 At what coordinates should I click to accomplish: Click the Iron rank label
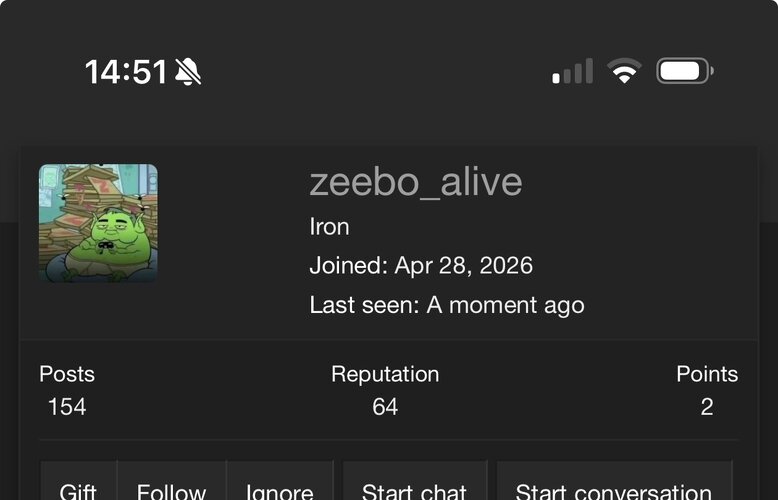pos(329,227)
